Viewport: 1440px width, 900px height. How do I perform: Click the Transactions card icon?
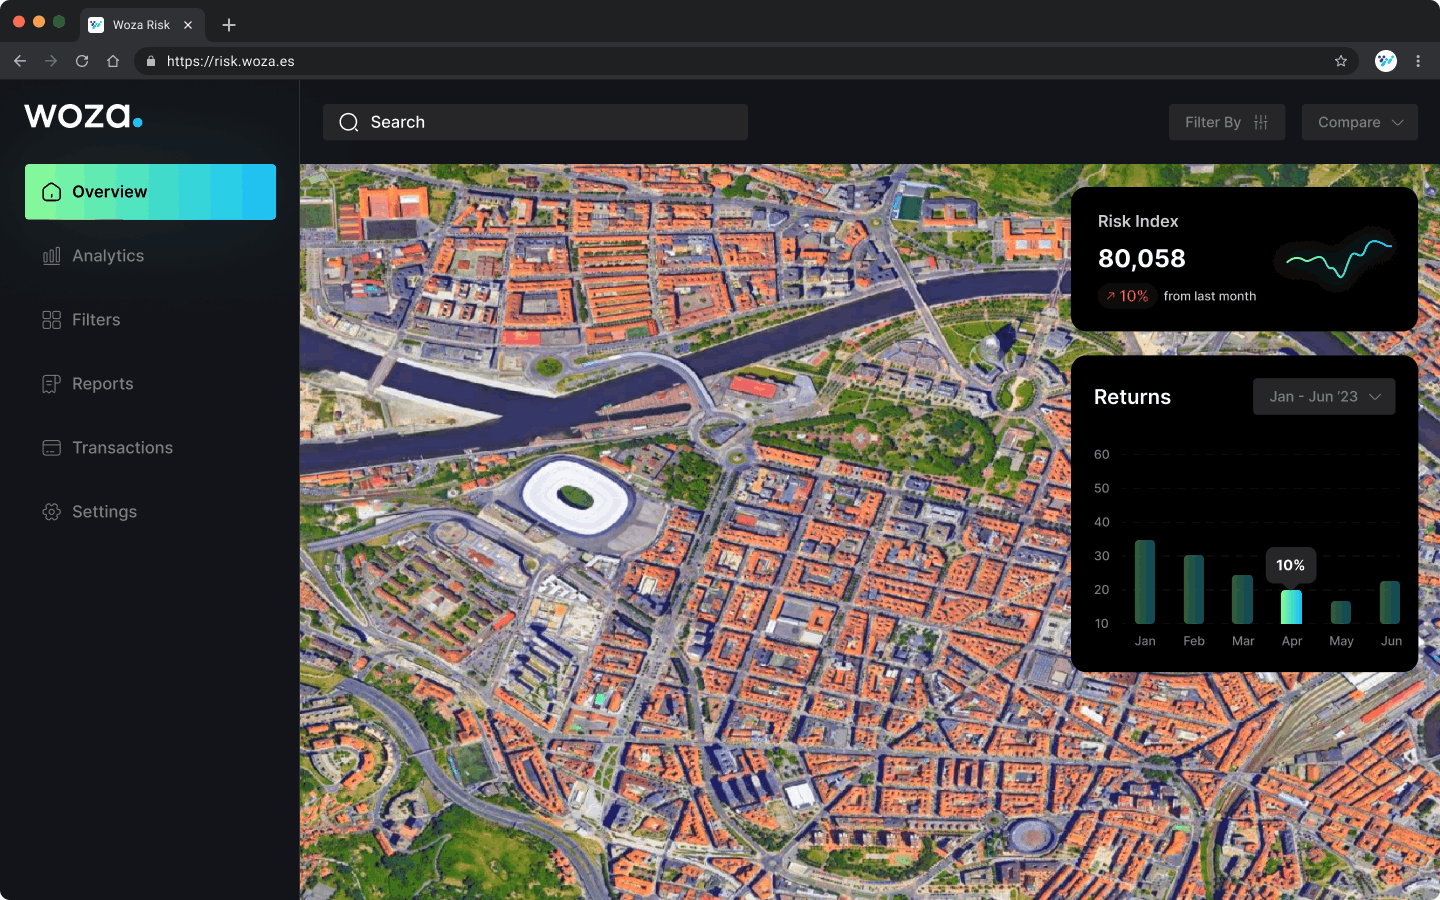[x=52, y=448]
